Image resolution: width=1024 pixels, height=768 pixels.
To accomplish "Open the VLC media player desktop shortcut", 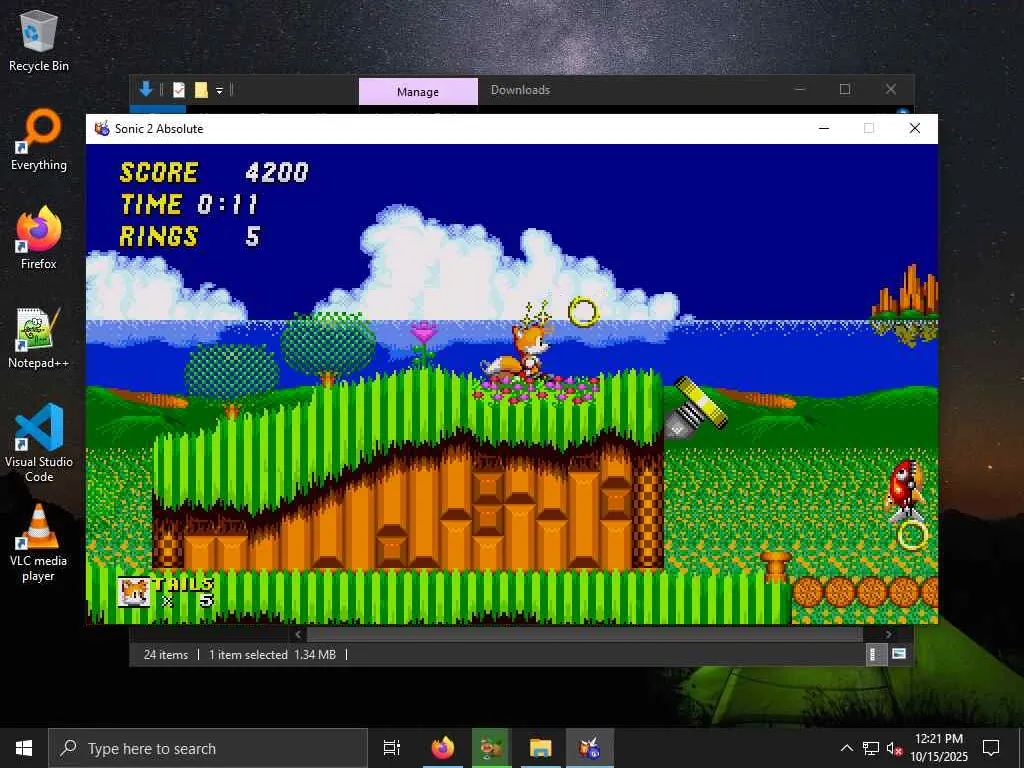I will click(39, 543).
